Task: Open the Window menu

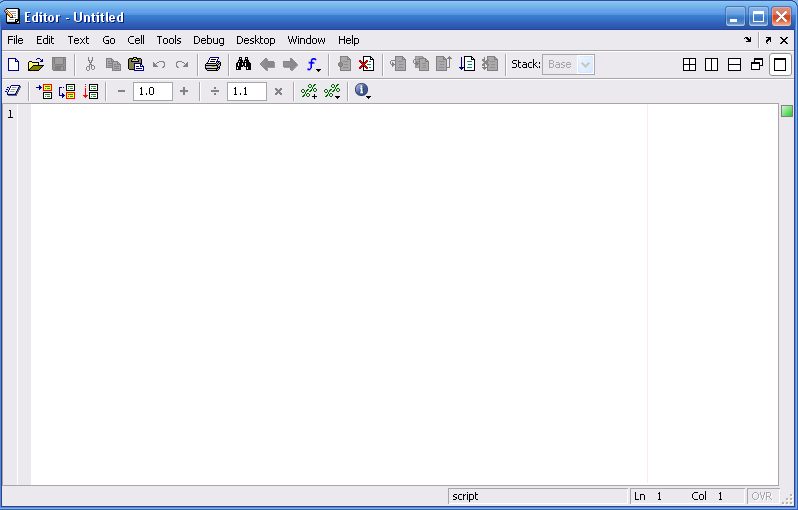Action: (306, 40)
